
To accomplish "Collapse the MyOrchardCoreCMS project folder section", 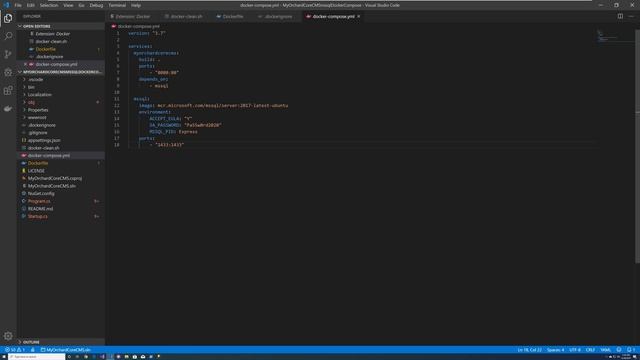I will pos(61,72).
